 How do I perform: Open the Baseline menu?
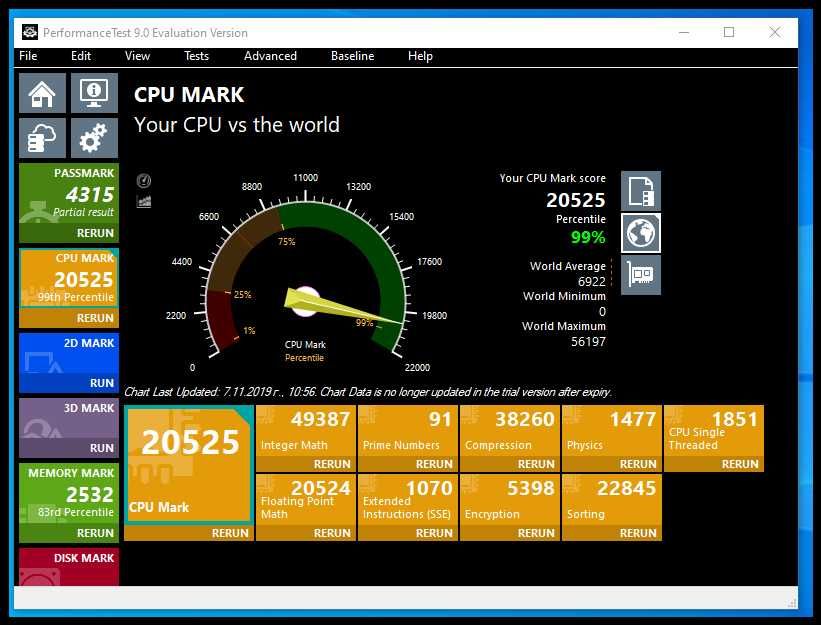[x=352, y=56]
